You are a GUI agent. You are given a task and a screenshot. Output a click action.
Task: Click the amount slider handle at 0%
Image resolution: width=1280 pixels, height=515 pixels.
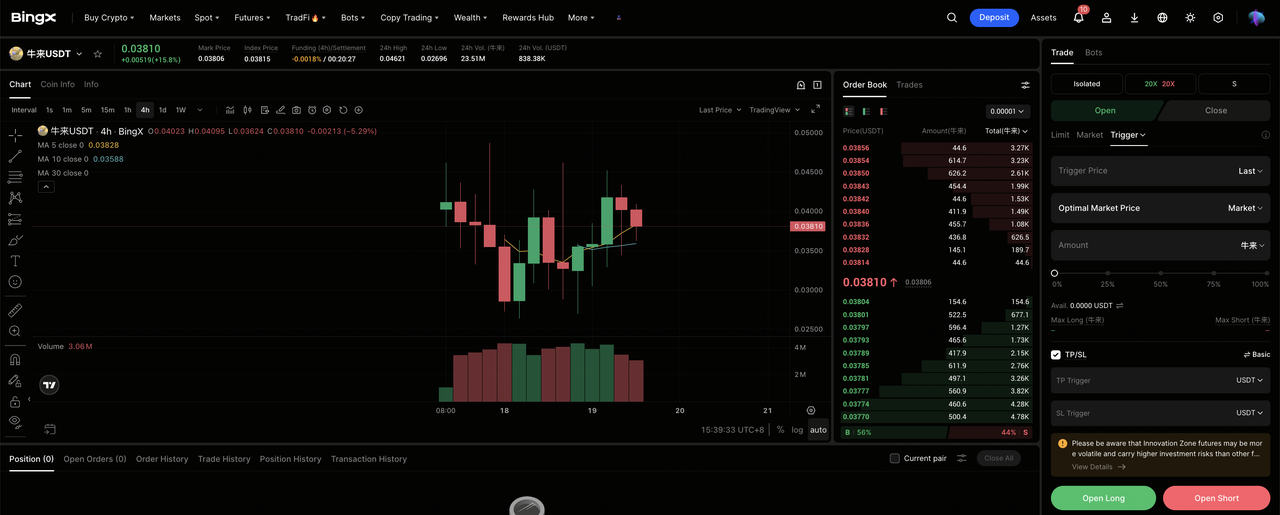tap(1054, 273)
